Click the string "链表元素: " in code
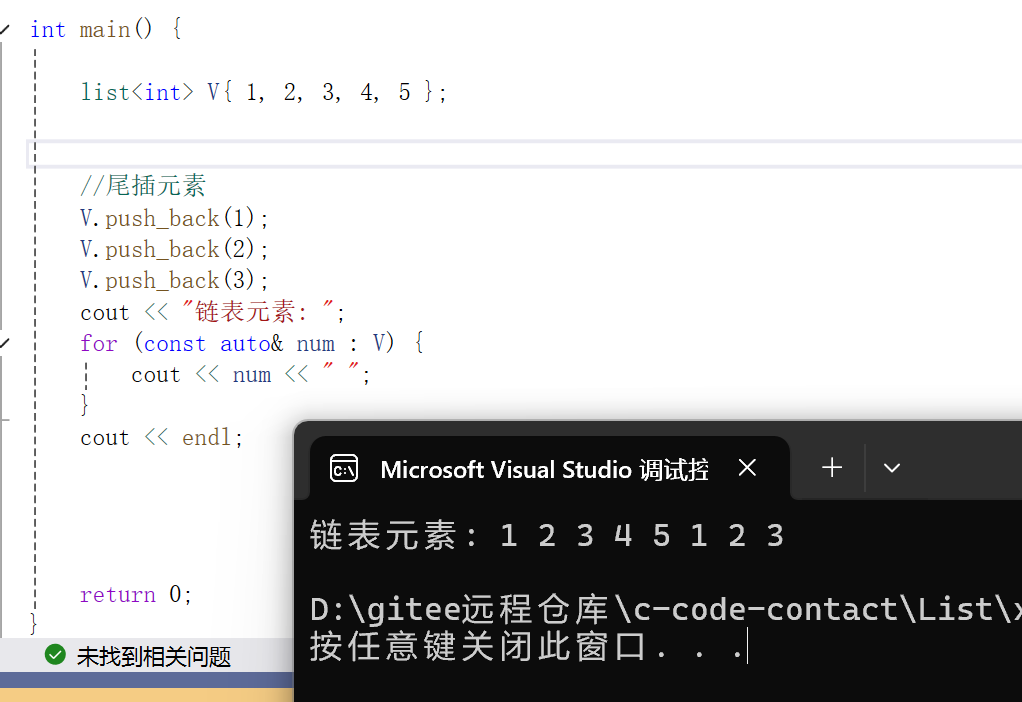 click(258, 312)
